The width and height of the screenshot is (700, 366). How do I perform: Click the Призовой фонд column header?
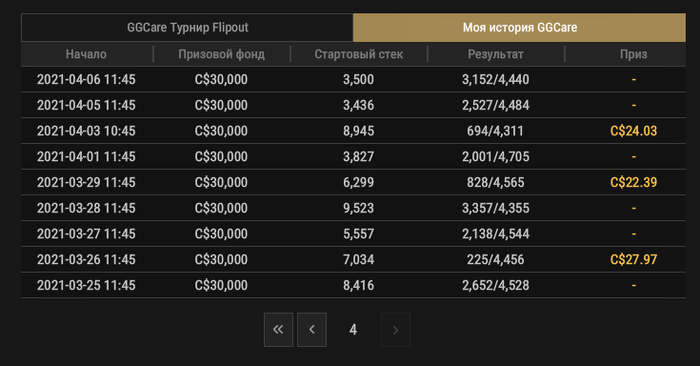point(221,54)
